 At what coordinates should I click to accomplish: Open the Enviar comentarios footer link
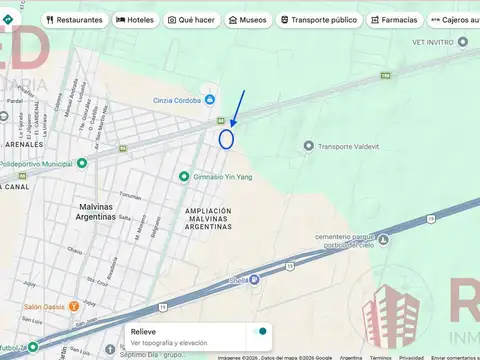[x=455, y=358]
